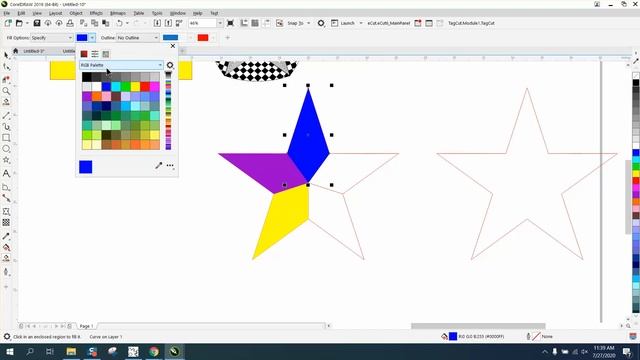Click the Launch button
Screen dimensions: 640x360
point(343,23)
